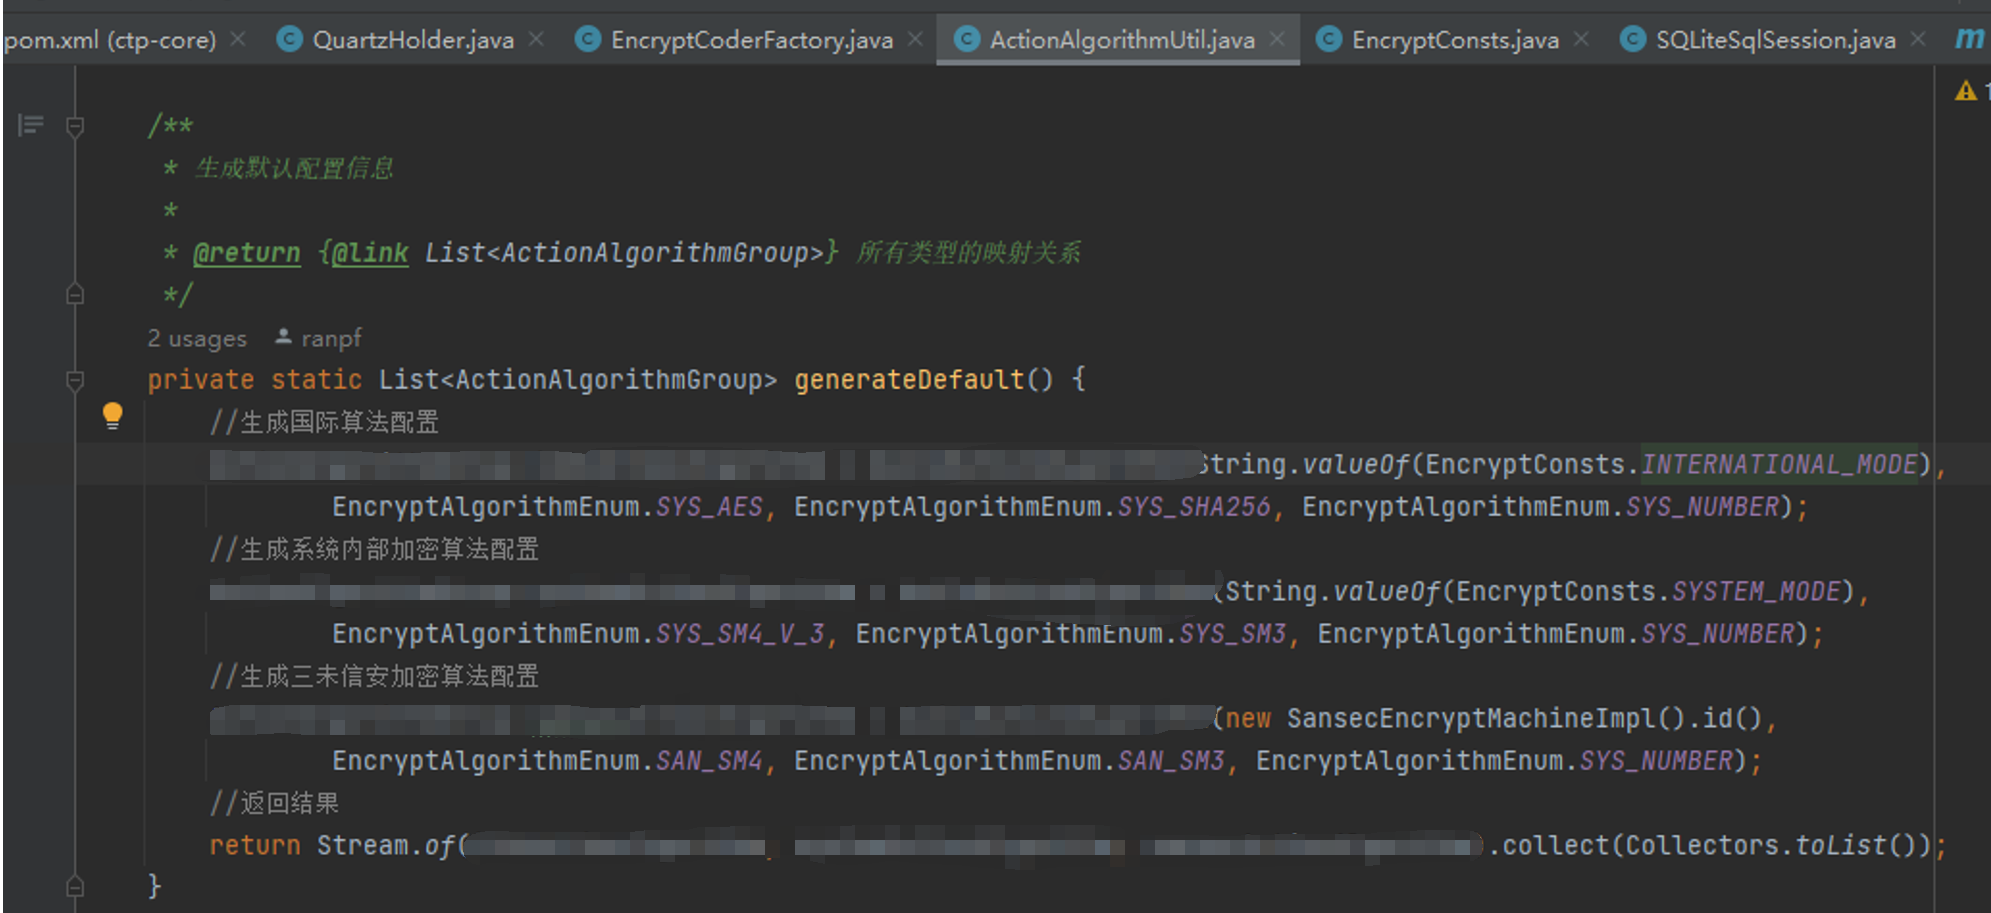Click the ranpf author icon
1991x913 pixels.
tap(283, 337)
